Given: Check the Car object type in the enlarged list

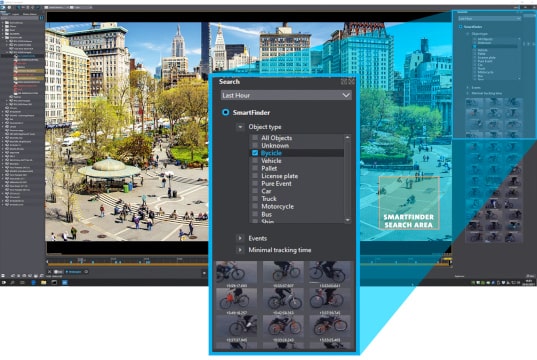Looking at the screenshot, I should click(255, 191).
